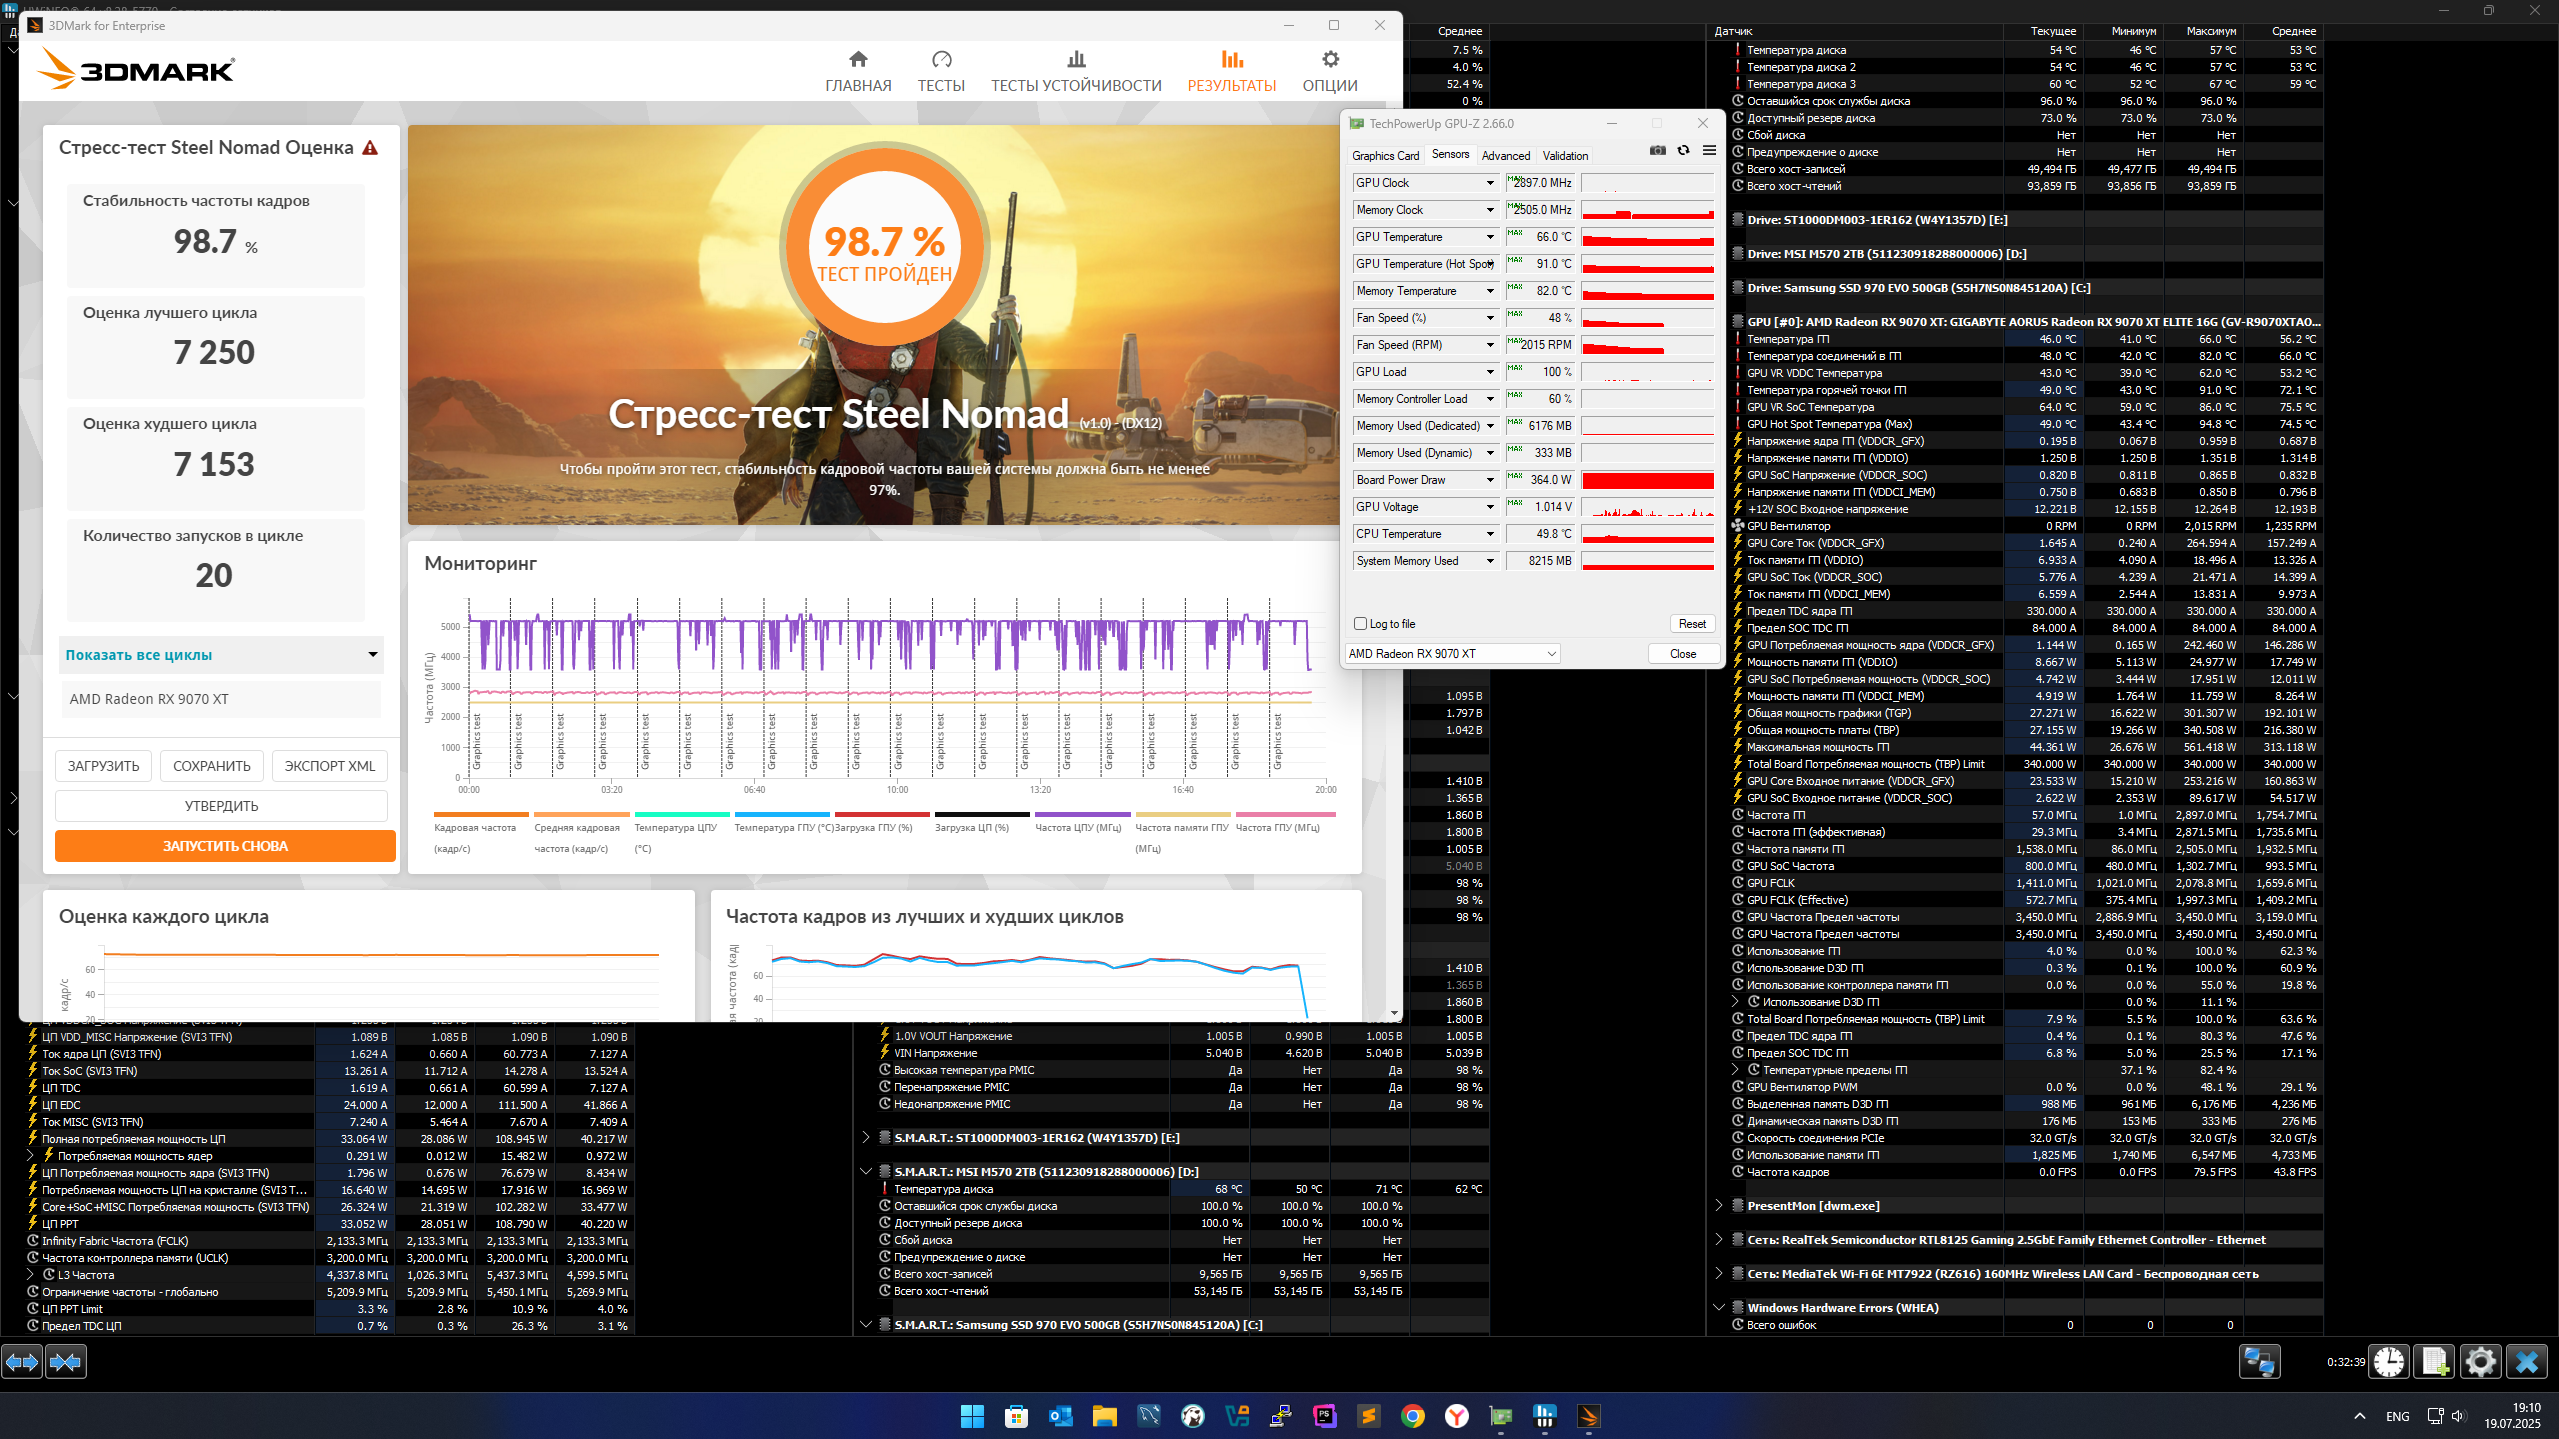Open Google Chrome from the taskbar
Viewport: 2559px width, 1439px height.
click(x=1412, y=1416)
